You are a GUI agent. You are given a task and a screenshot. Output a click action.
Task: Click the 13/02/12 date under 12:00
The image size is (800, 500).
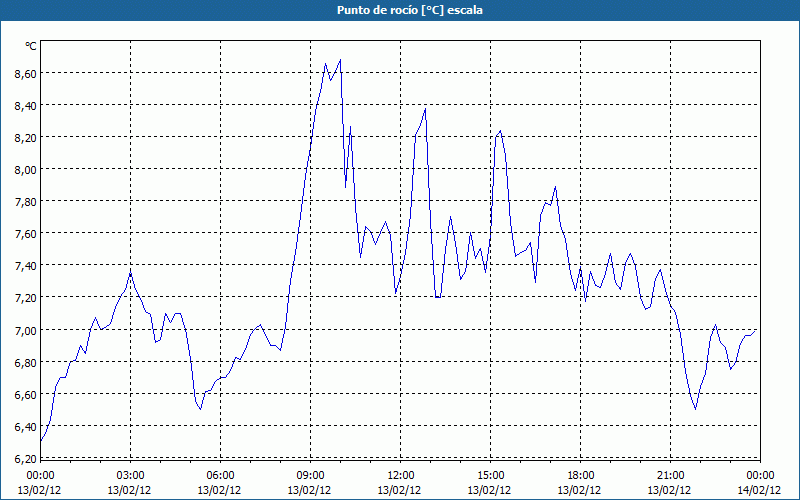tap(399, 490)
